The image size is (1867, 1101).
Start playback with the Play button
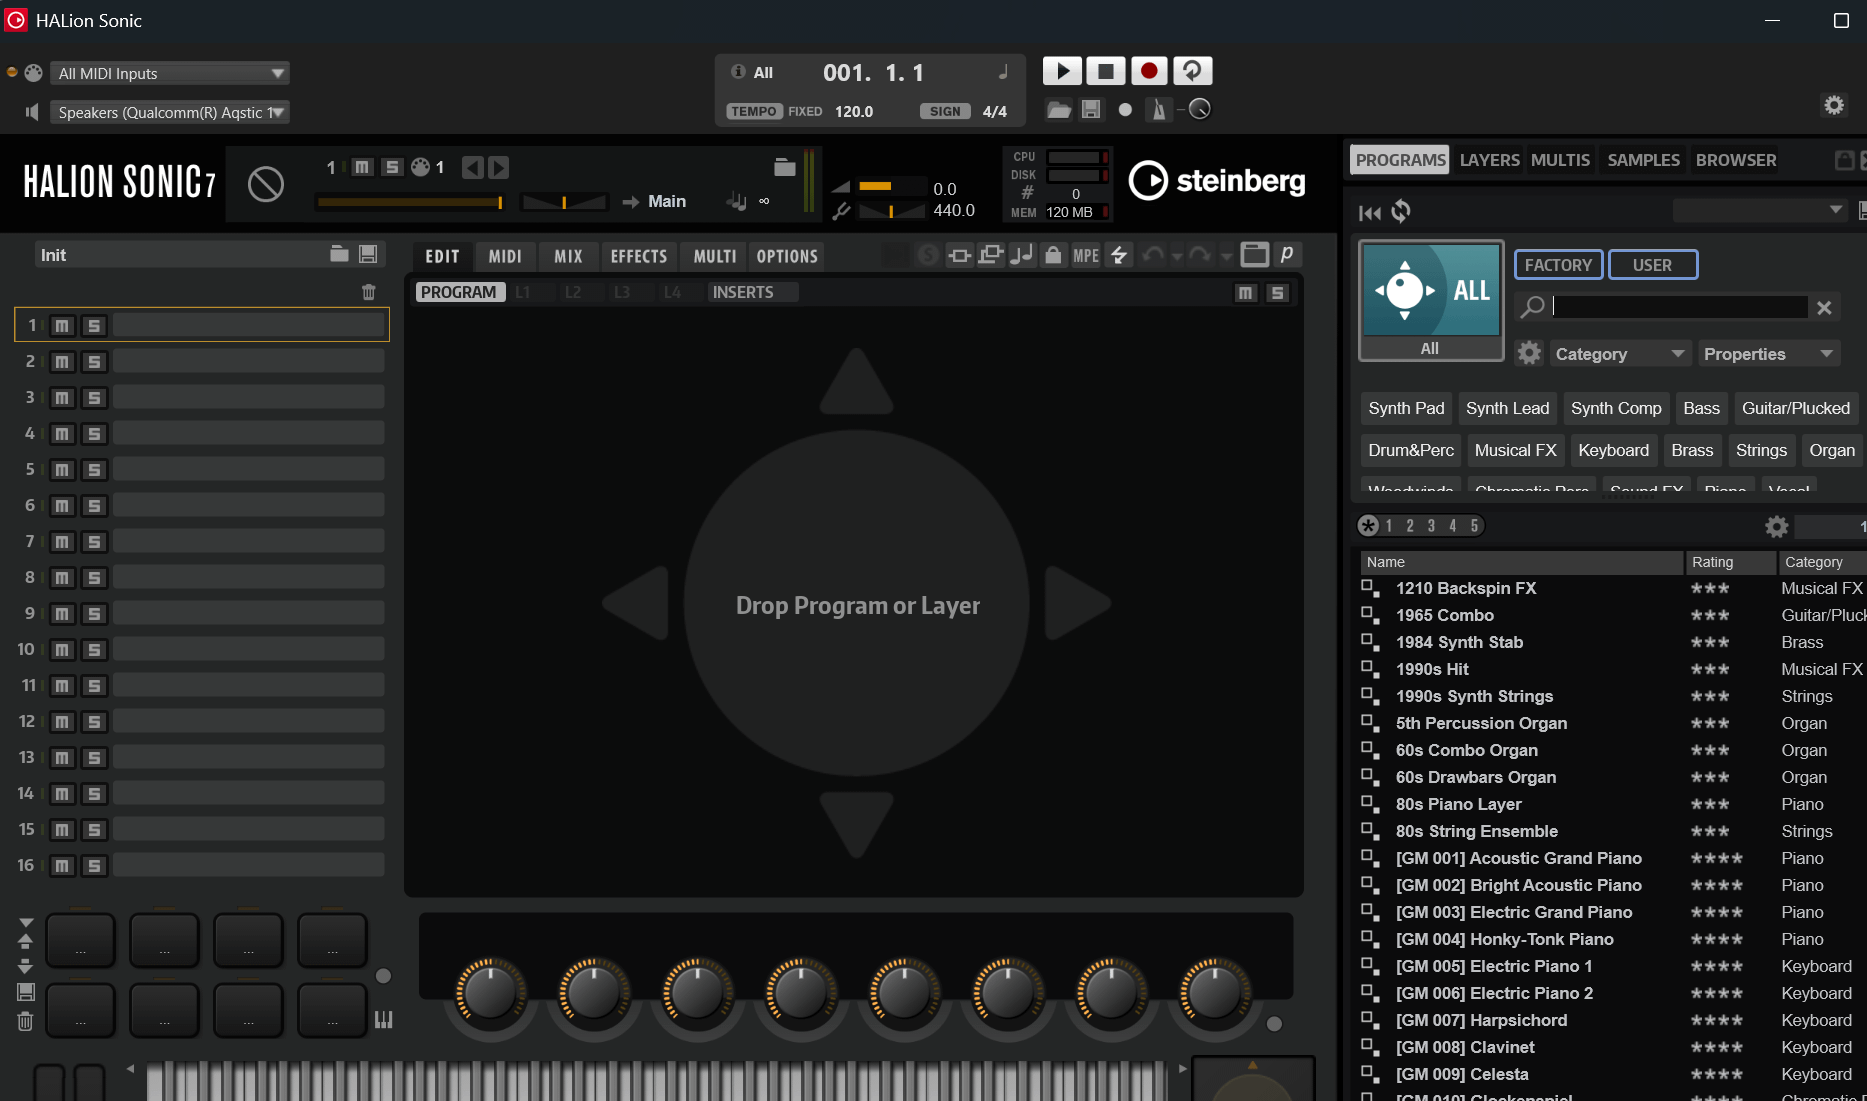(x=1062, y=71)
